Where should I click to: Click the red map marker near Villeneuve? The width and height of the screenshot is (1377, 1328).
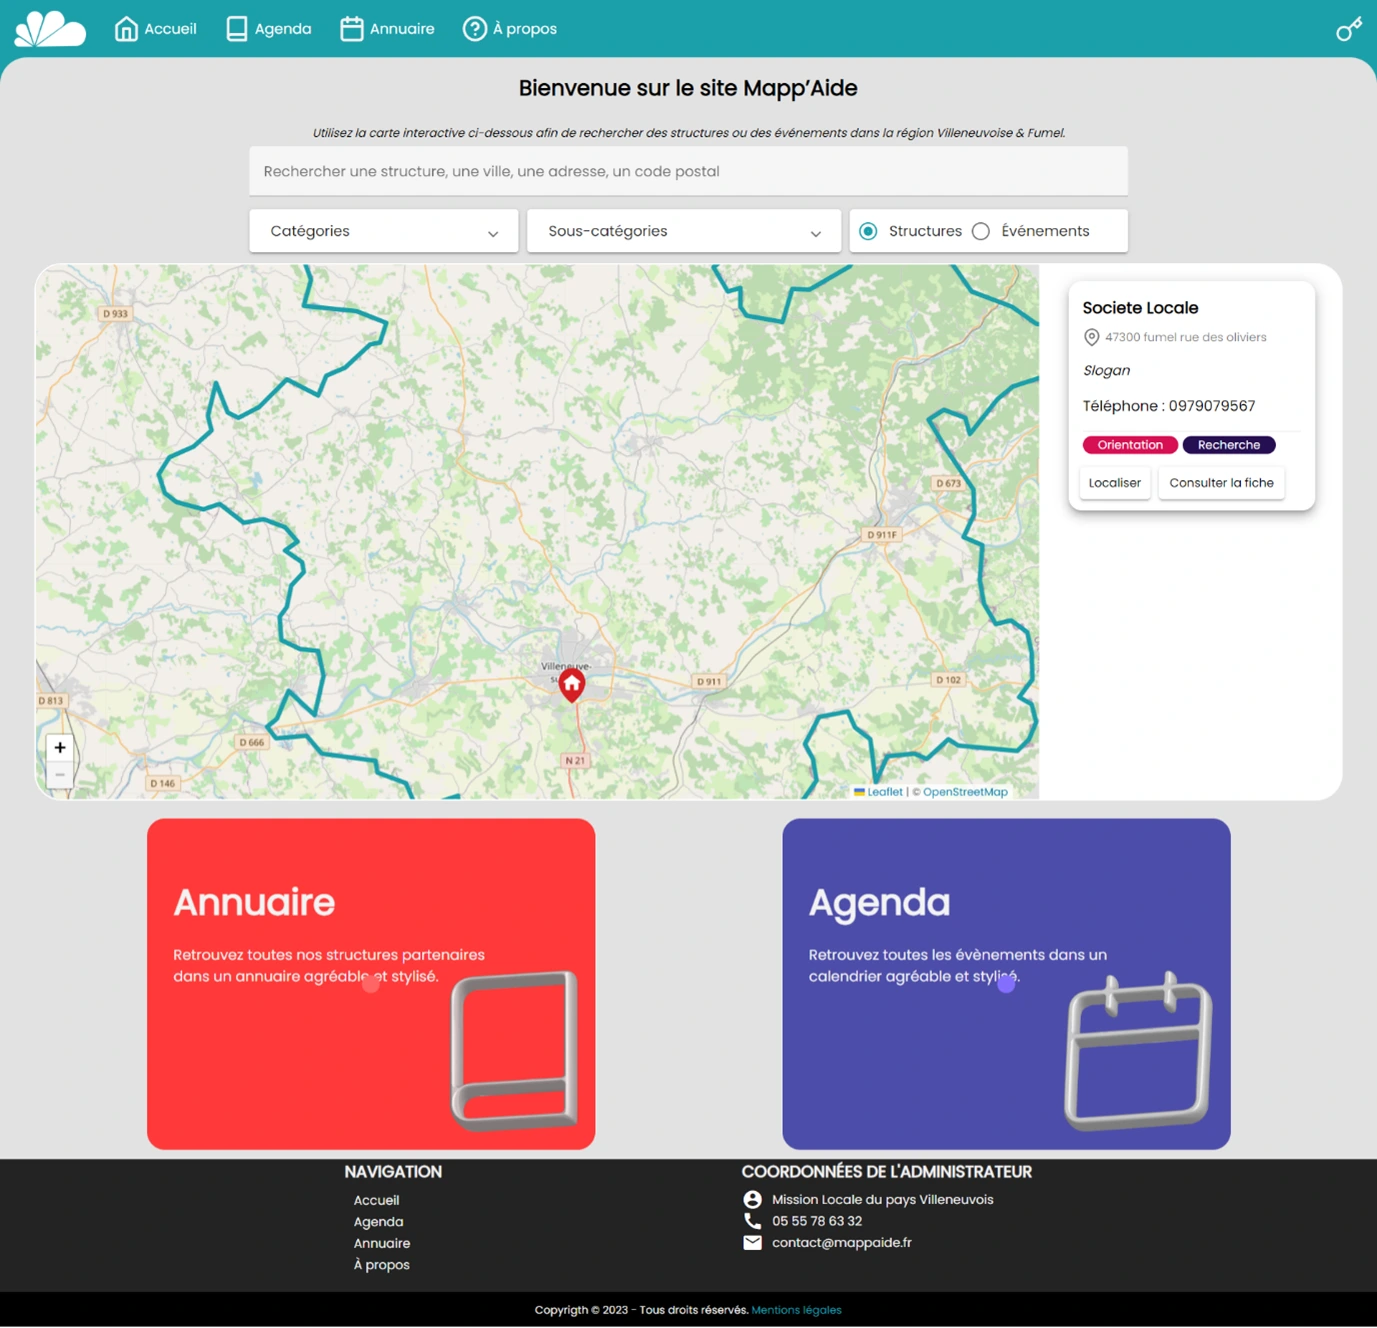click(x=572, y=684)
